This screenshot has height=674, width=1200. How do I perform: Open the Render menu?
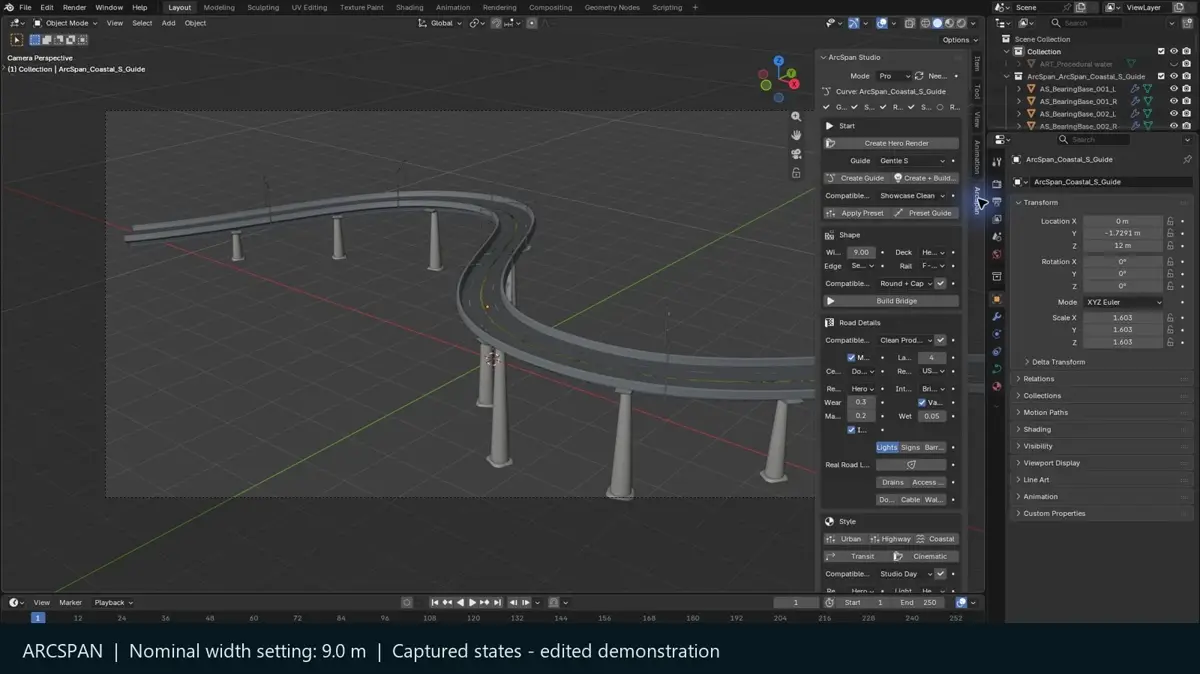coord(75,7)
